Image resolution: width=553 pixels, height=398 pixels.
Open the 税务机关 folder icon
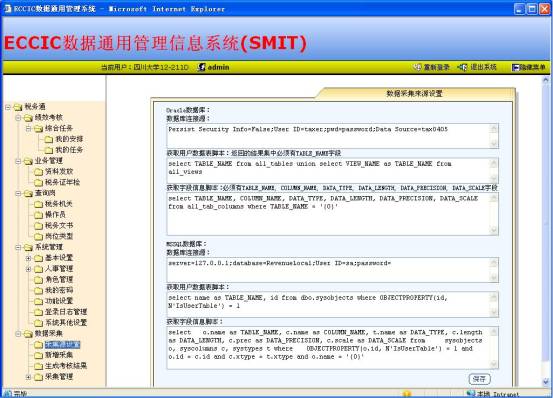click(x=38, y=204)
